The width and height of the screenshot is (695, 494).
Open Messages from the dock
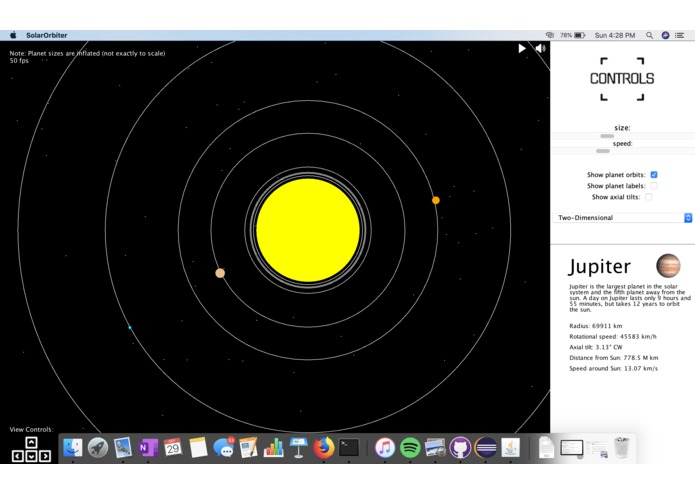coord(223,447)
